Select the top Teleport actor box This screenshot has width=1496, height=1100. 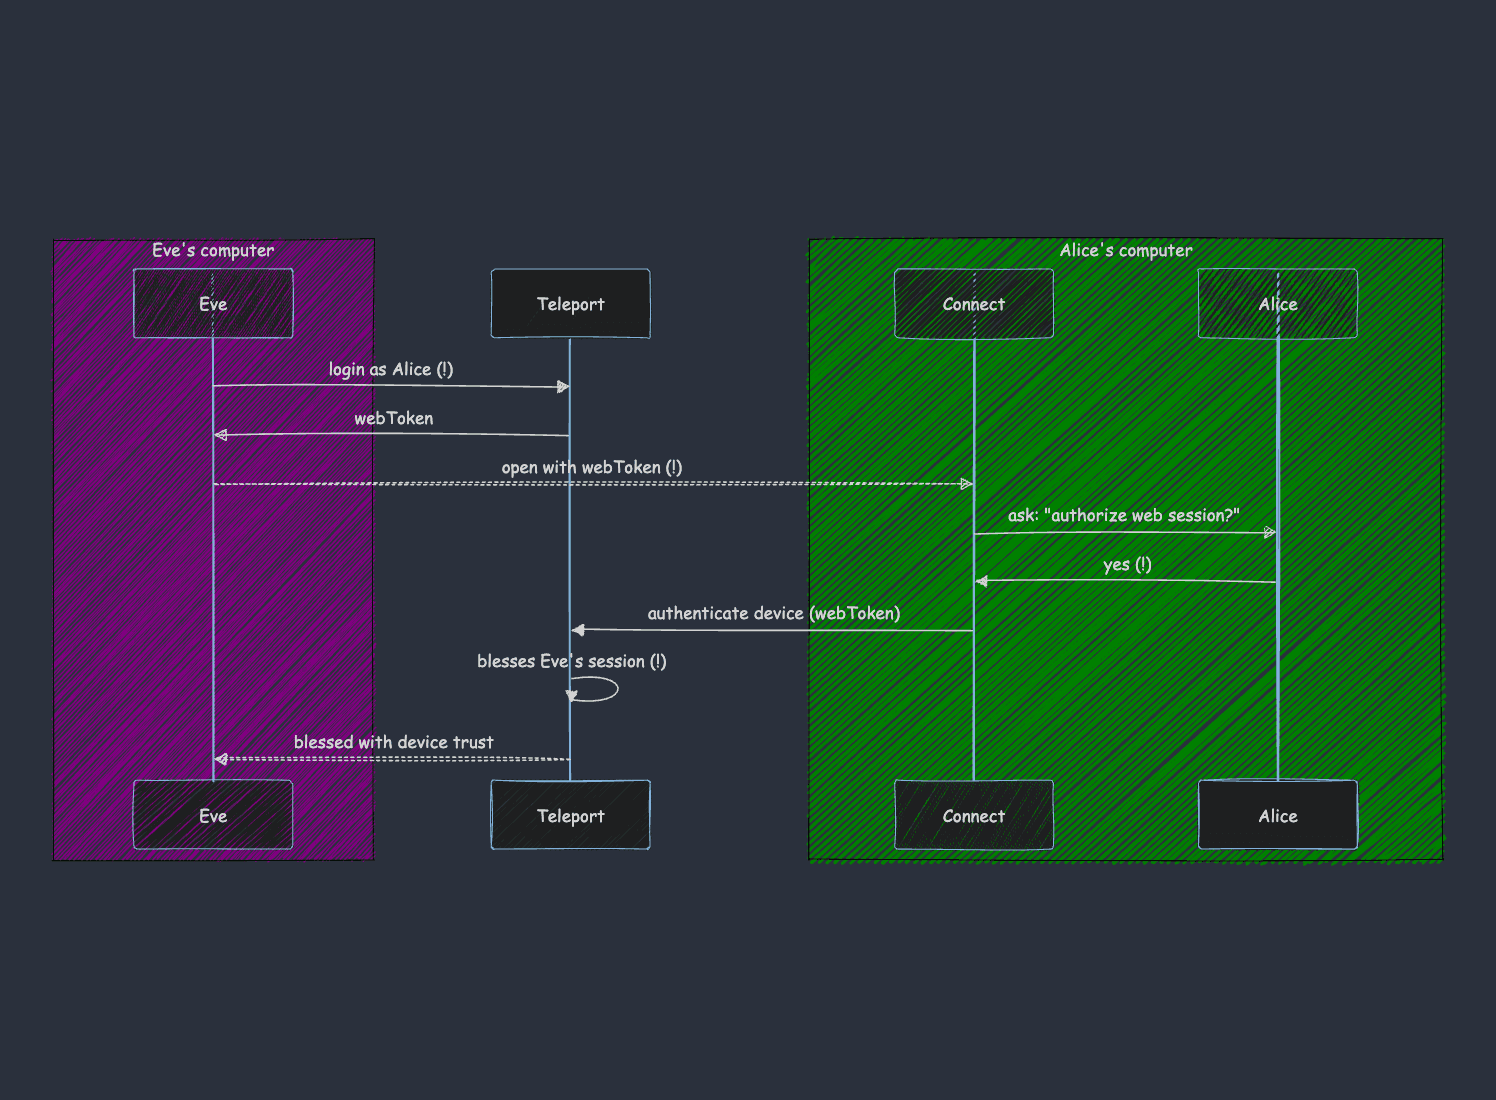point(570,304)
